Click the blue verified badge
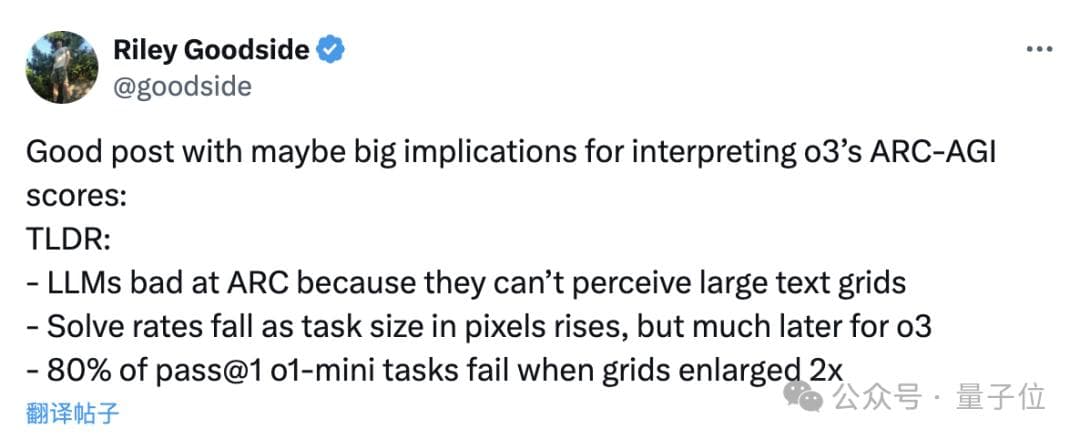Screen dimensions: 1080x439 coord(330,49)
